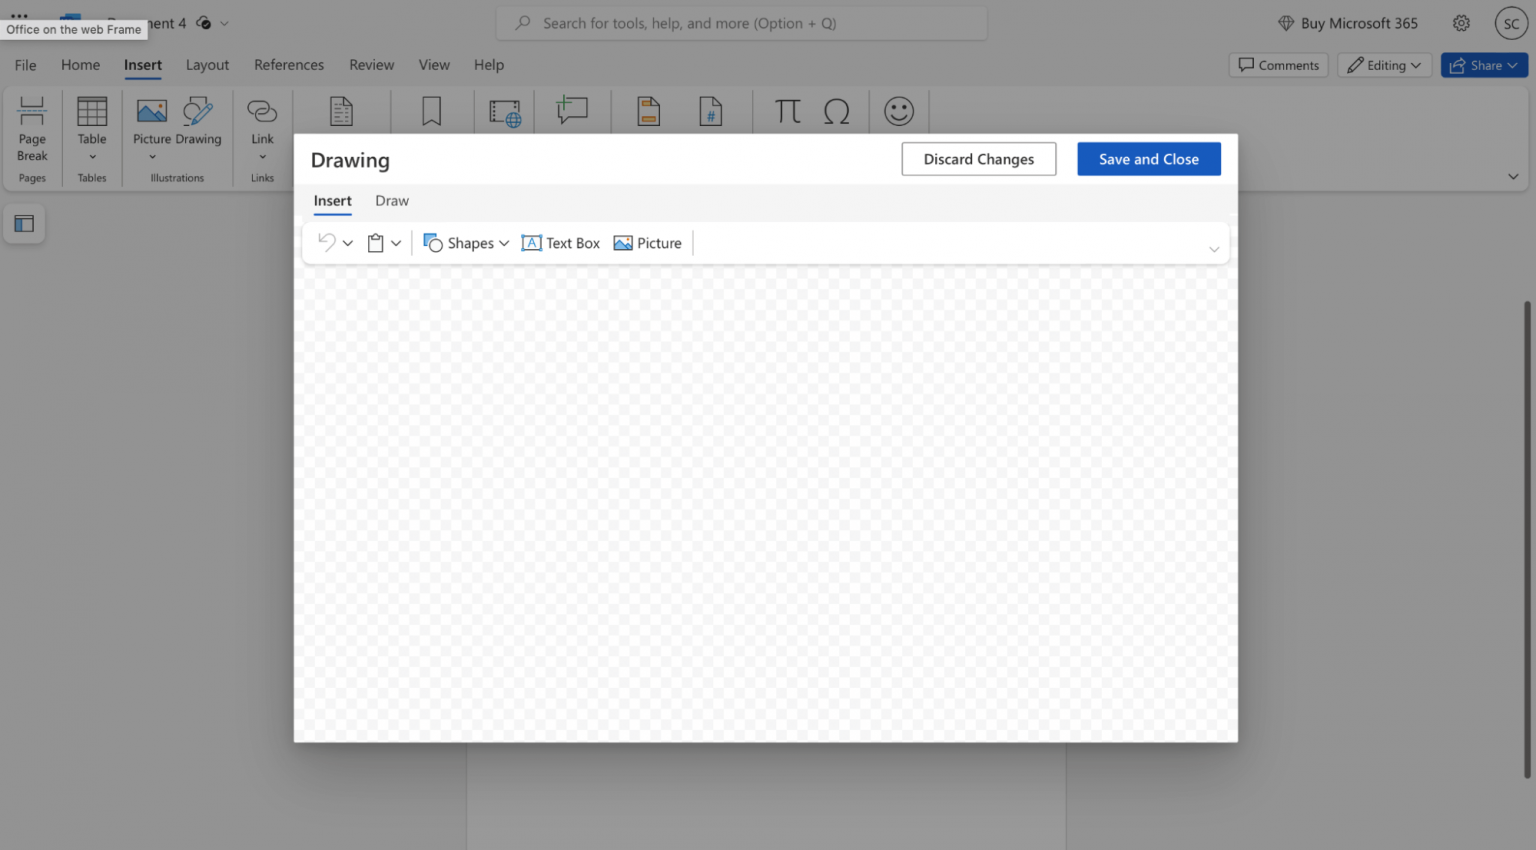Image resolution: width=1536 pixels, height=850 pixels.
Task: Click the Paste clipboard icon in Drawing toolbar
Action: coord(375,242)
